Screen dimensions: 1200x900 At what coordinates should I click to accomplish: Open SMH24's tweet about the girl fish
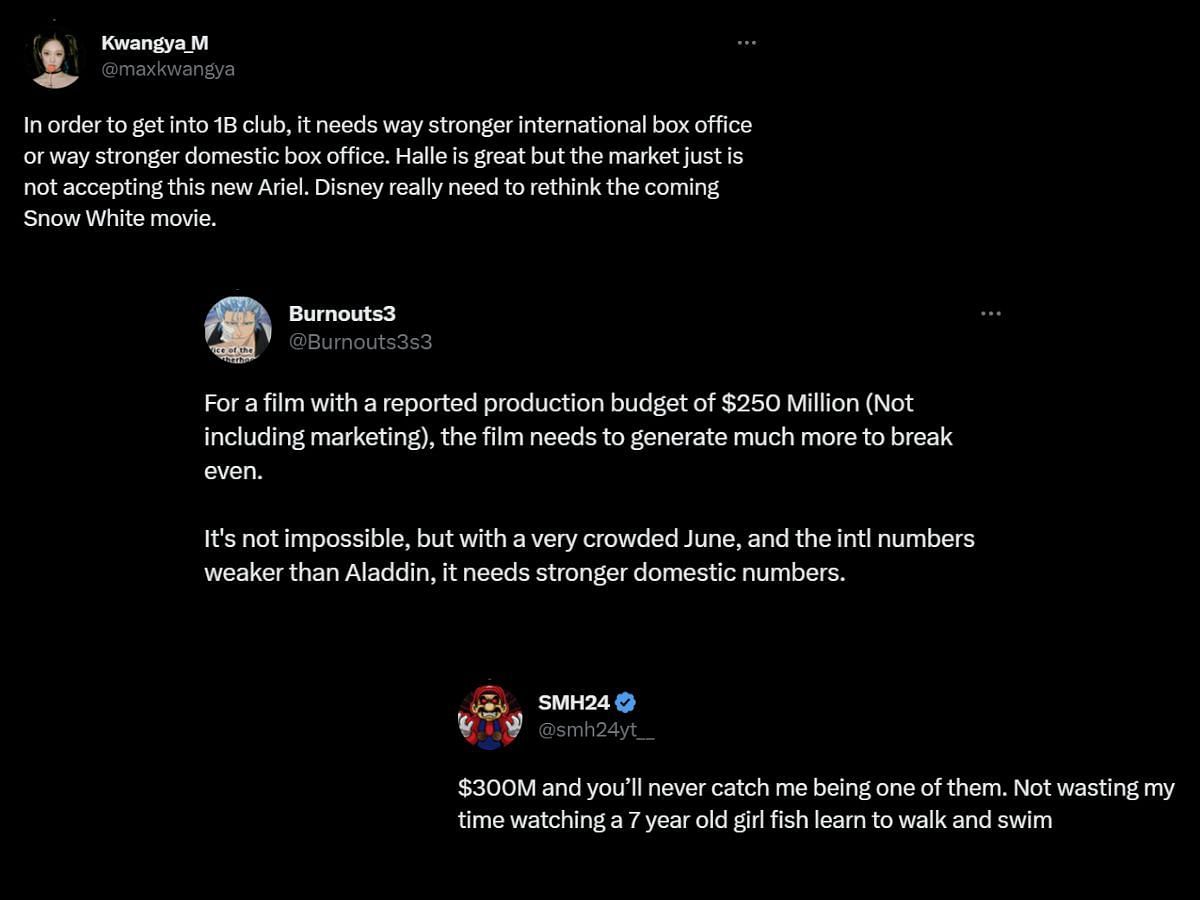(815, 804)
